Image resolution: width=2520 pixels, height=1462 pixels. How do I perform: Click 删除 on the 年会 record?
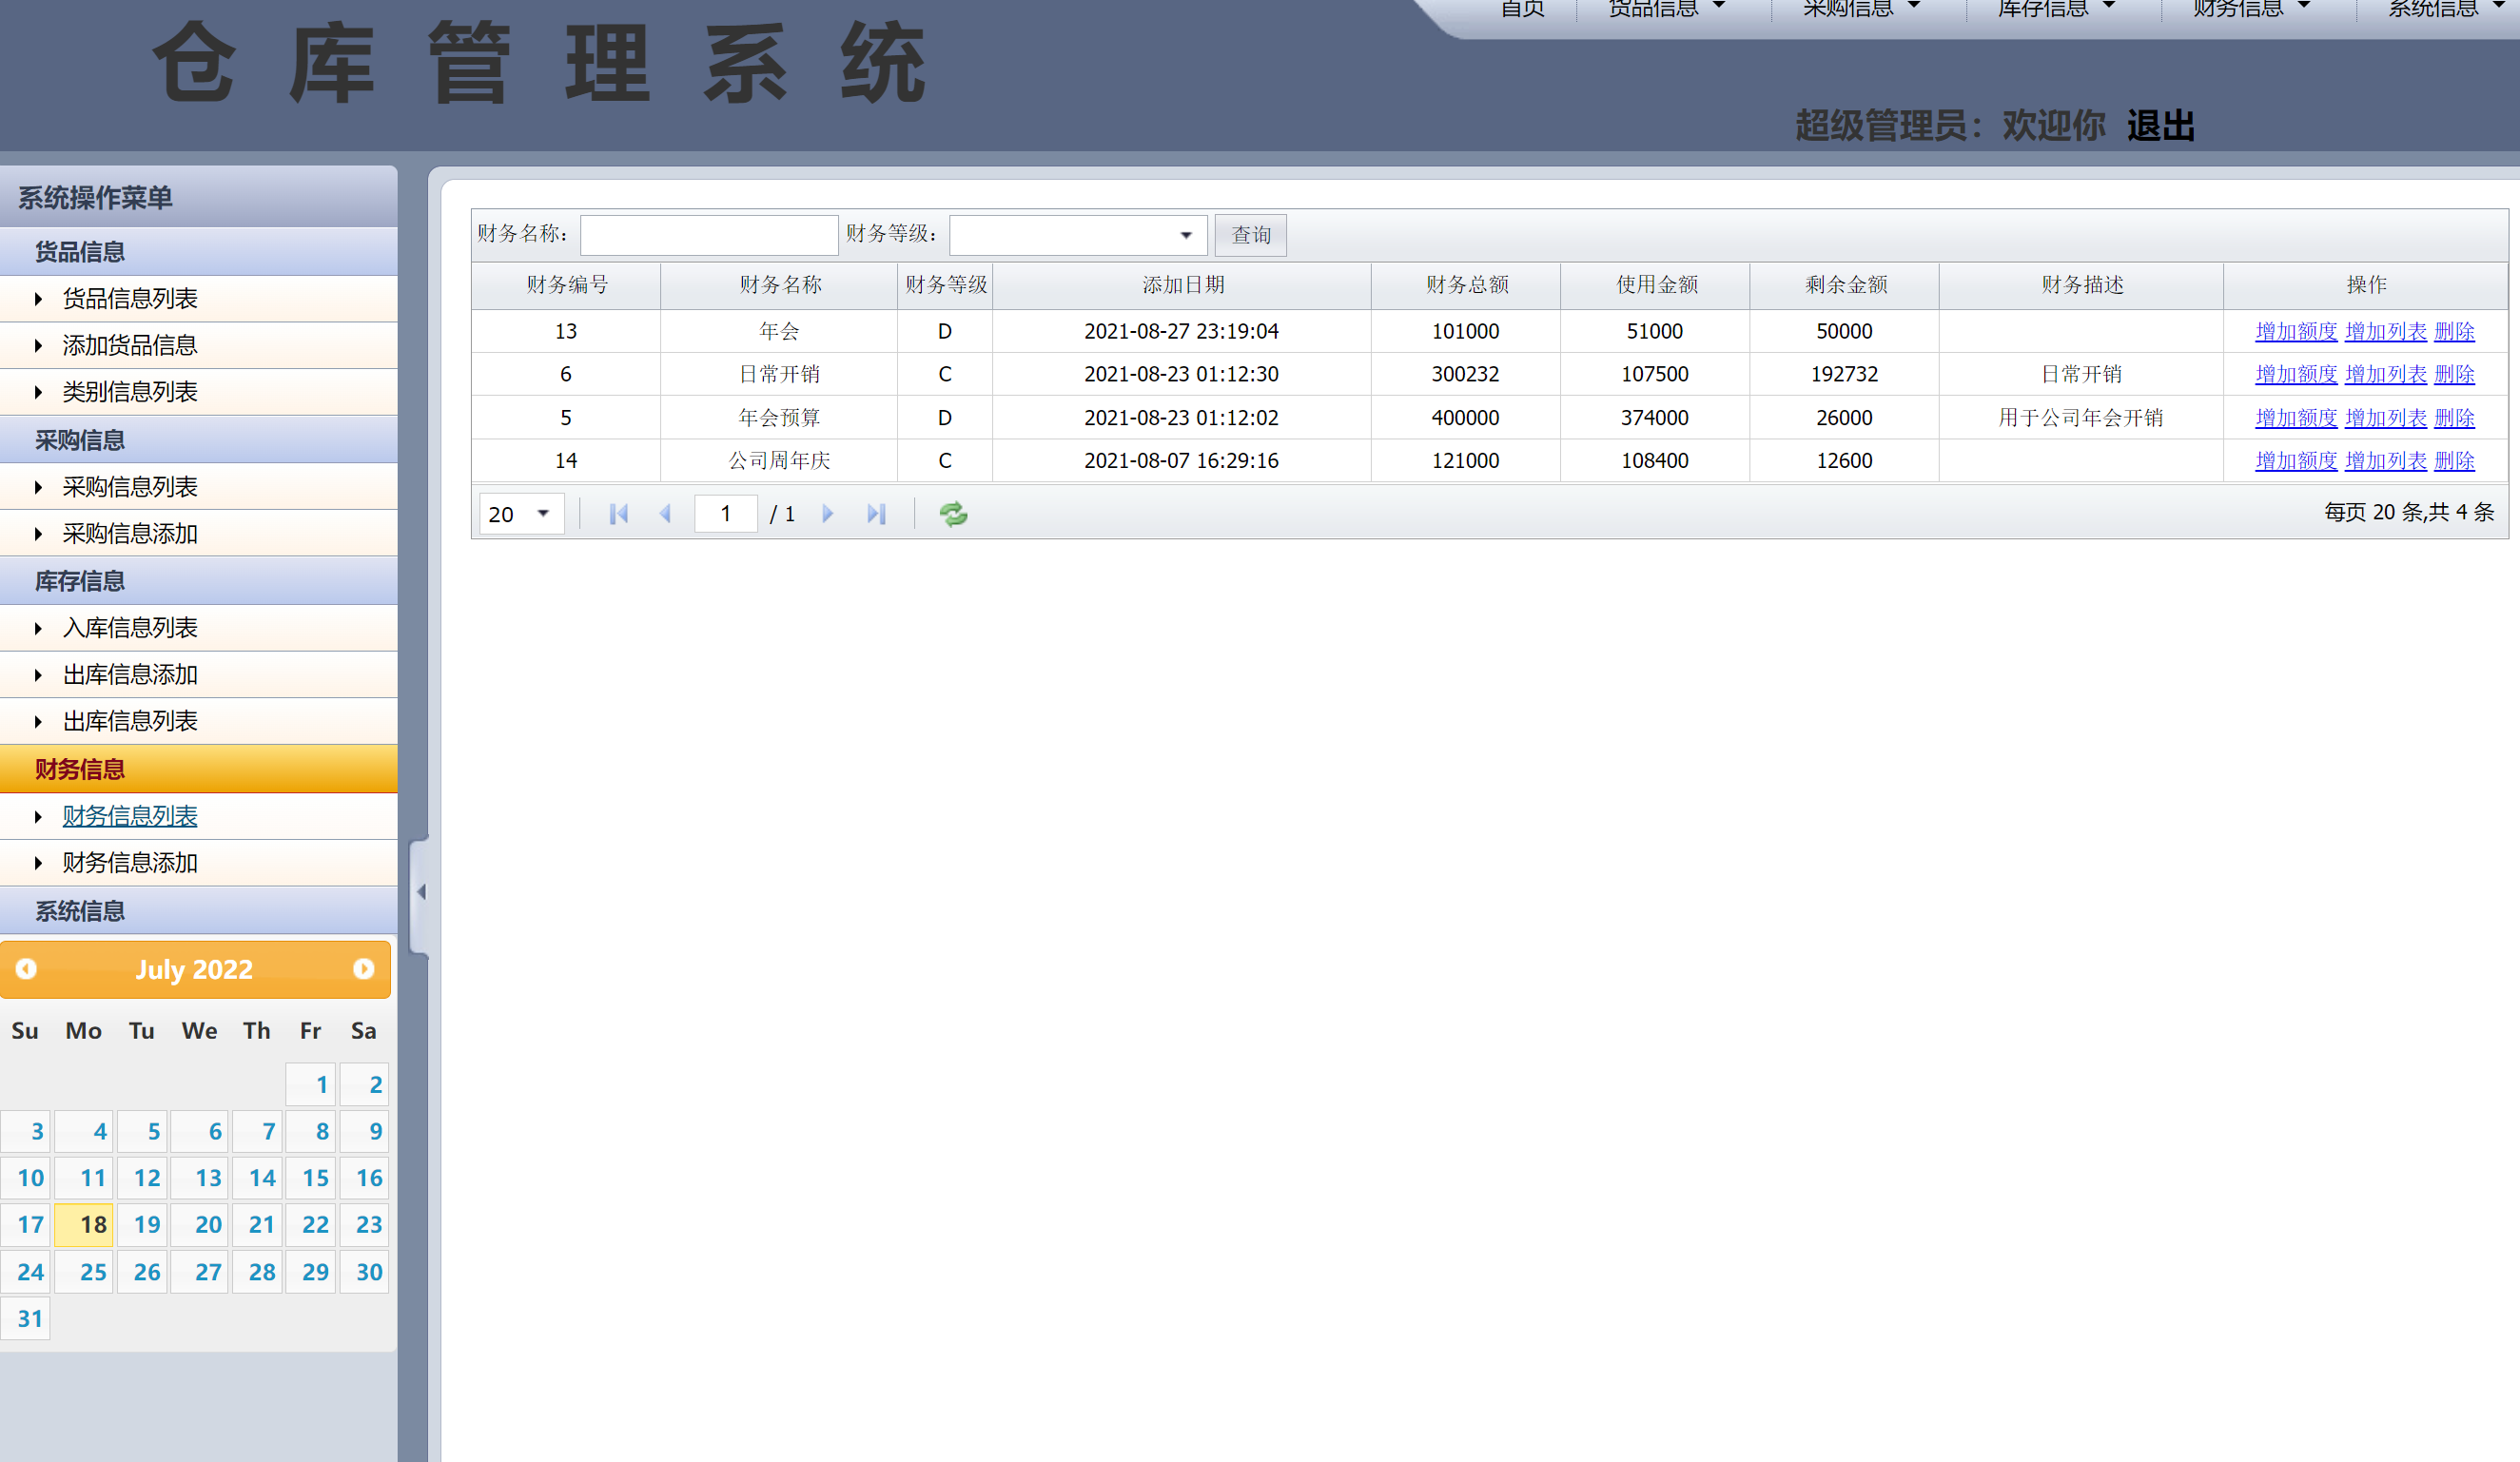coord(2456,331)
